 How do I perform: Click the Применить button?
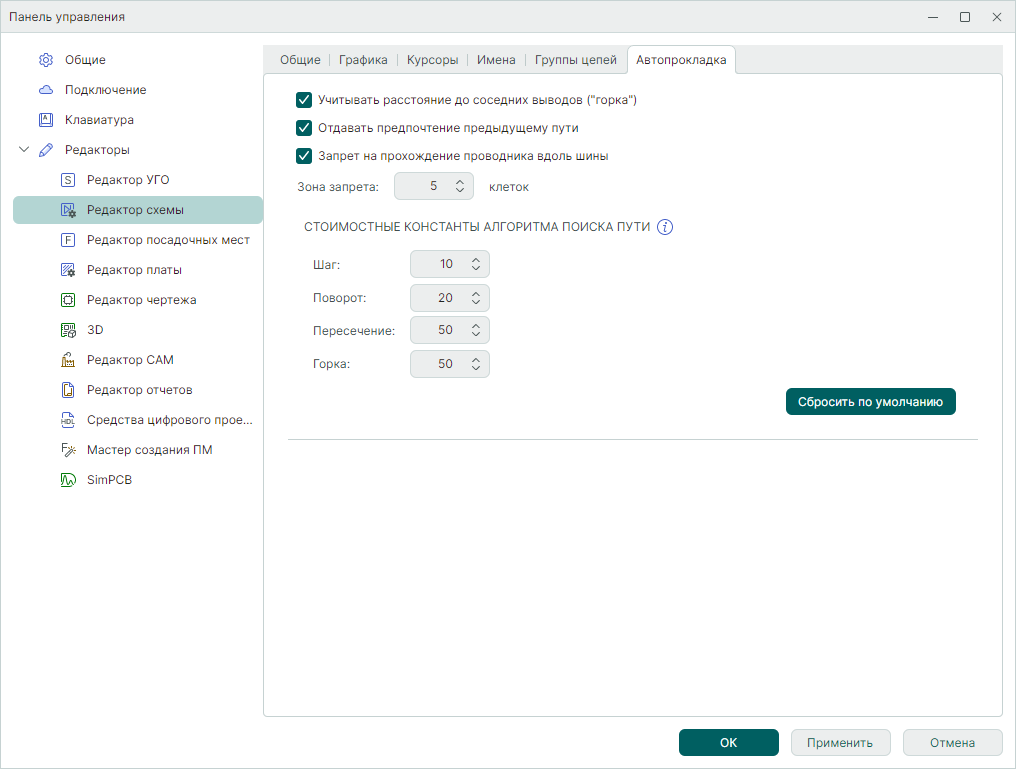pos(841,743)
